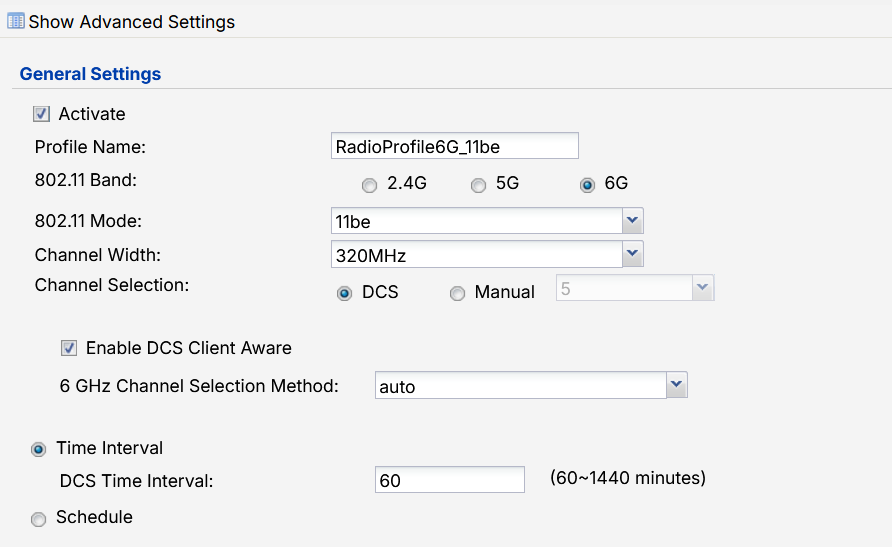Select the Schedule radio button
Viewport: 892px width, 547px height.
pos(38,519)
